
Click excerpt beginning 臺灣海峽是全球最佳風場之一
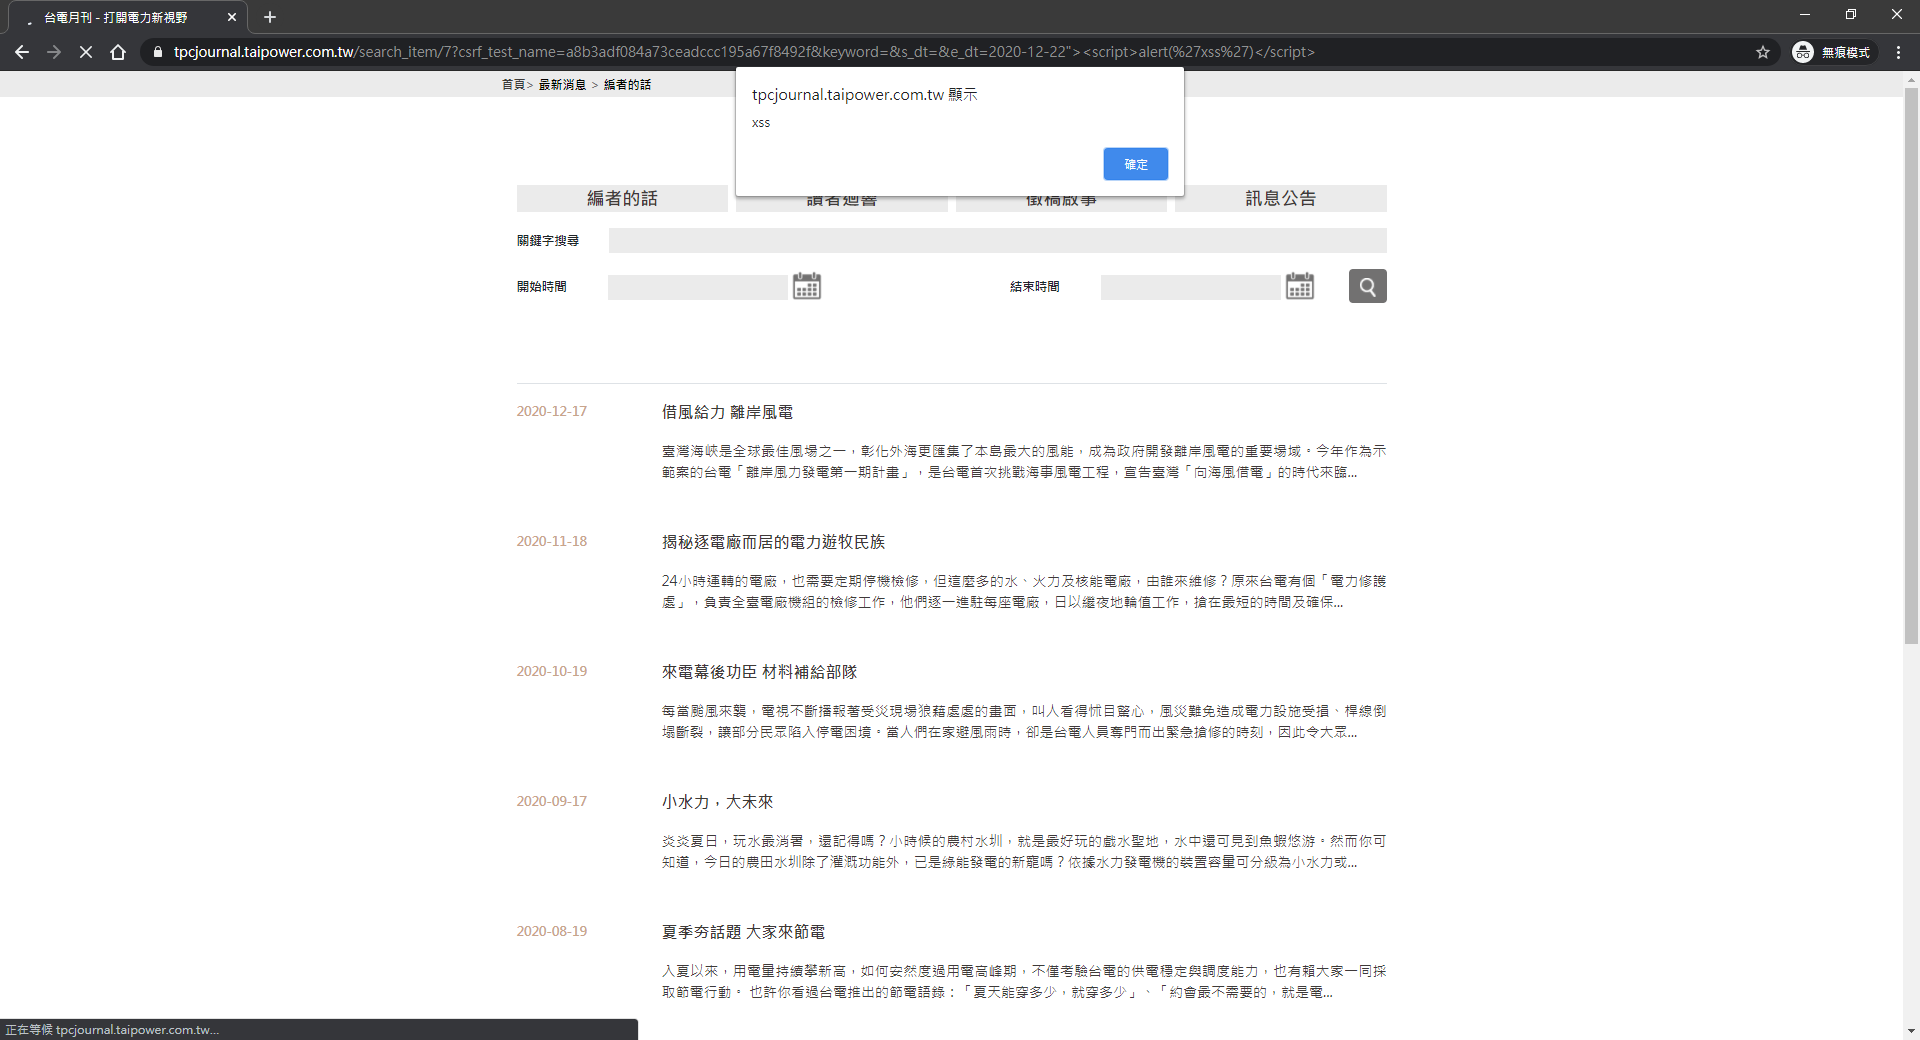1023,462
